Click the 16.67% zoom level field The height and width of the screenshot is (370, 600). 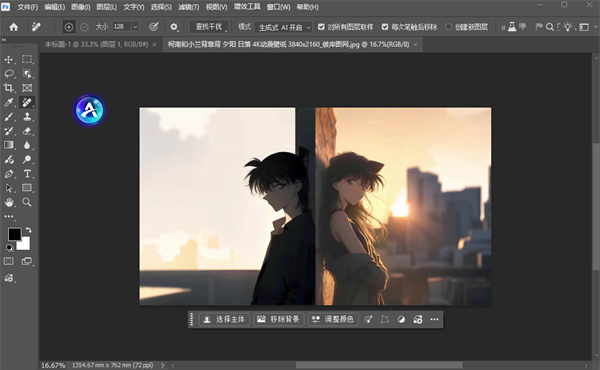point(53,365)
